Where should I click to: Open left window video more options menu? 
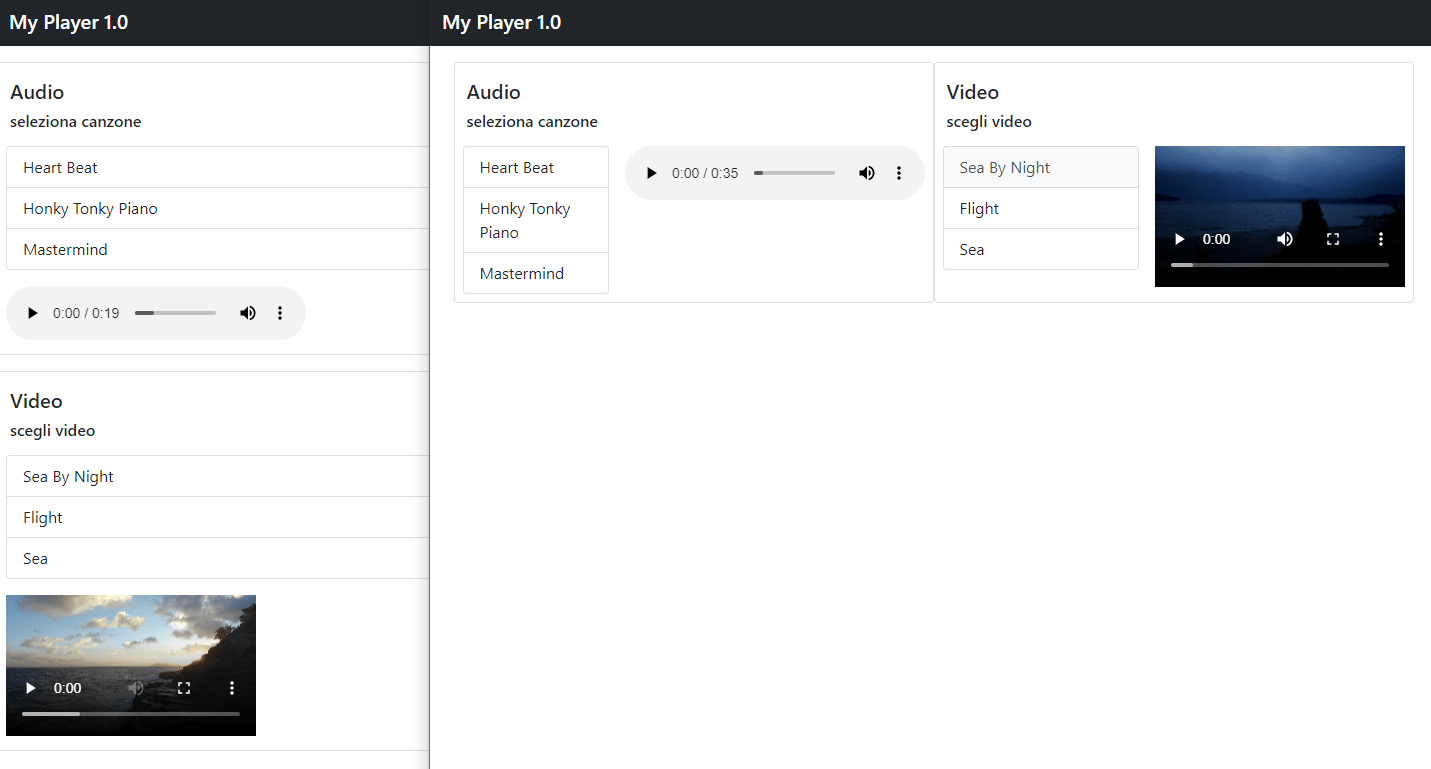(x=232, y=688)
